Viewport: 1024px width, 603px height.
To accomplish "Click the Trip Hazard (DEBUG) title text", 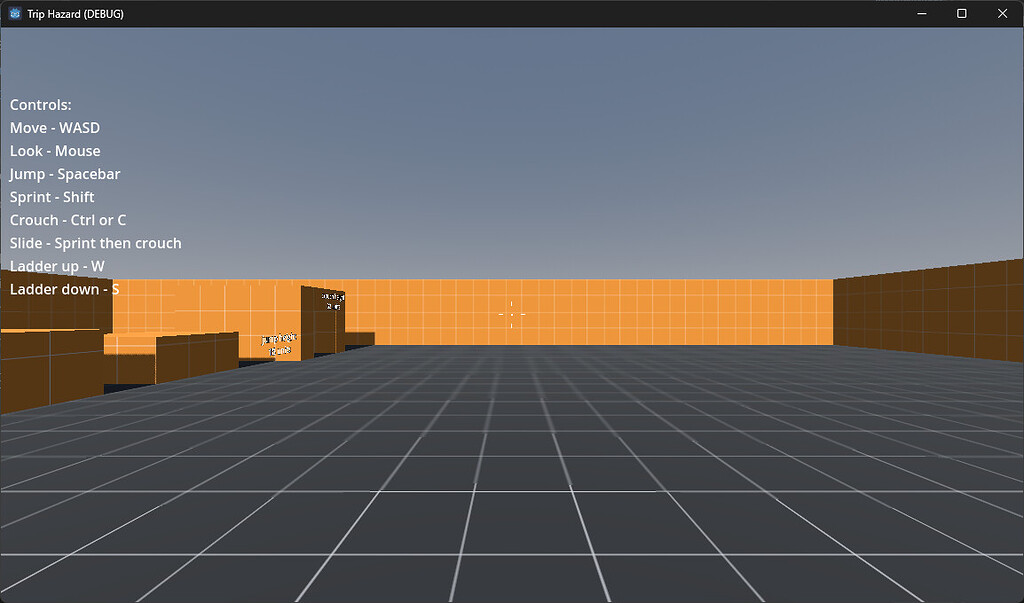I will coord(75,14).
